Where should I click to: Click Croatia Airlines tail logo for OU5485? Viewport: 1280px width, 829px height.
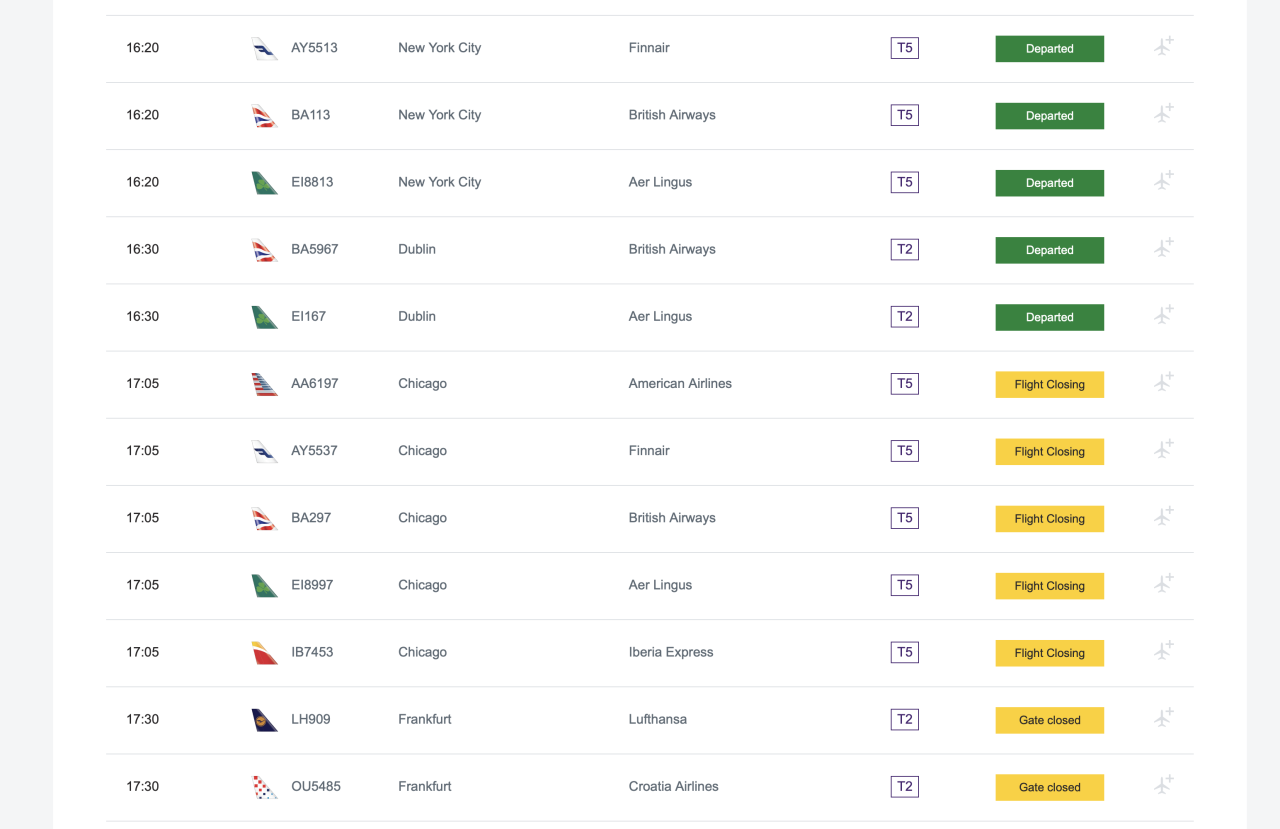(x=264, y=786)
